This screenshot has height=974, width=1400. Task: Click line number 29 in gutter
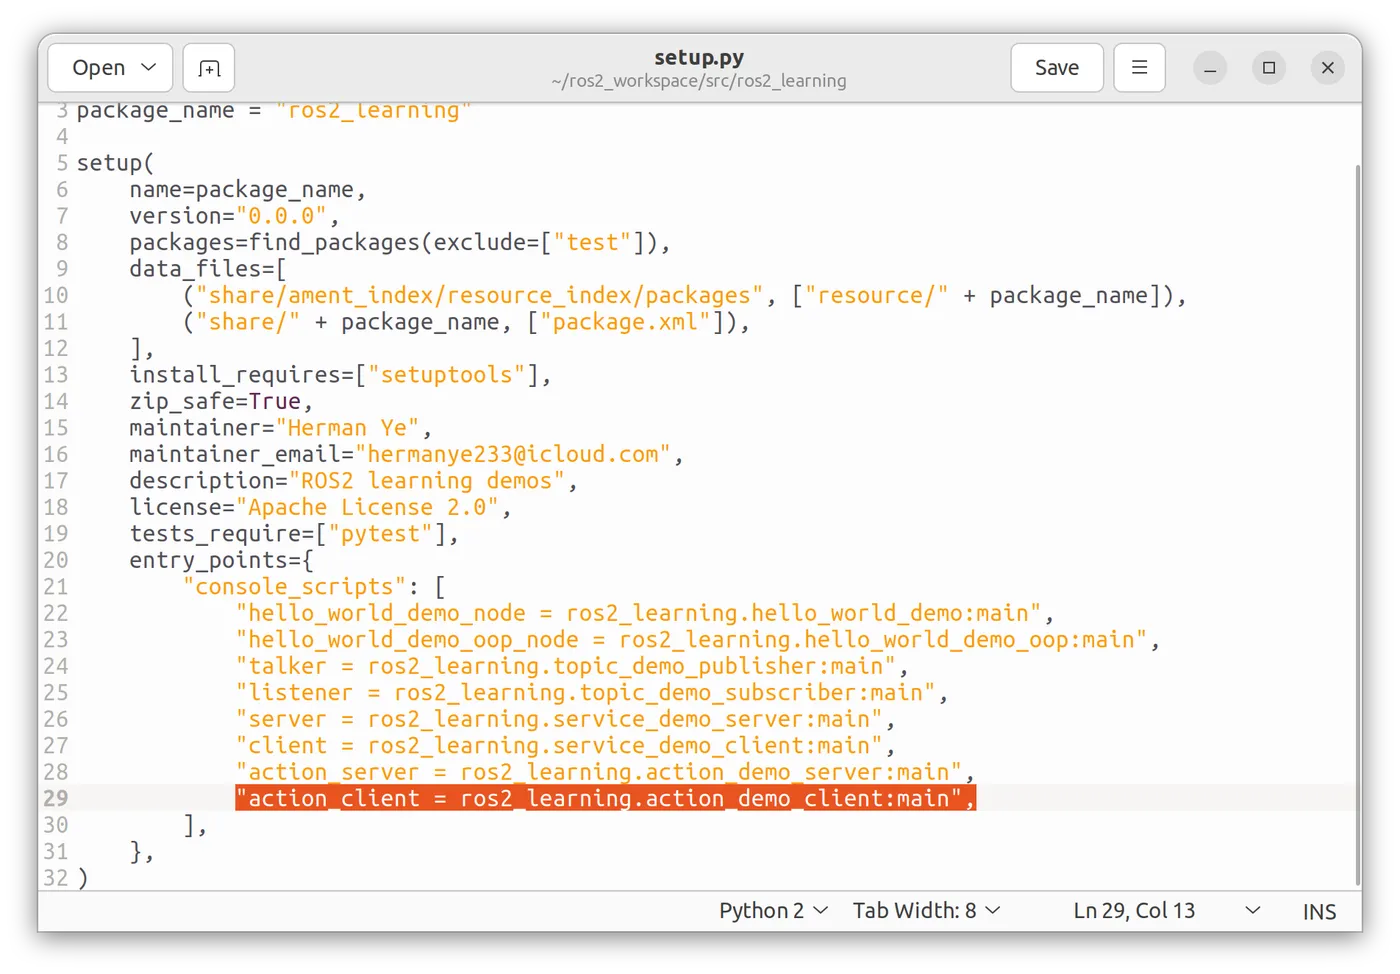click(56, 798)
